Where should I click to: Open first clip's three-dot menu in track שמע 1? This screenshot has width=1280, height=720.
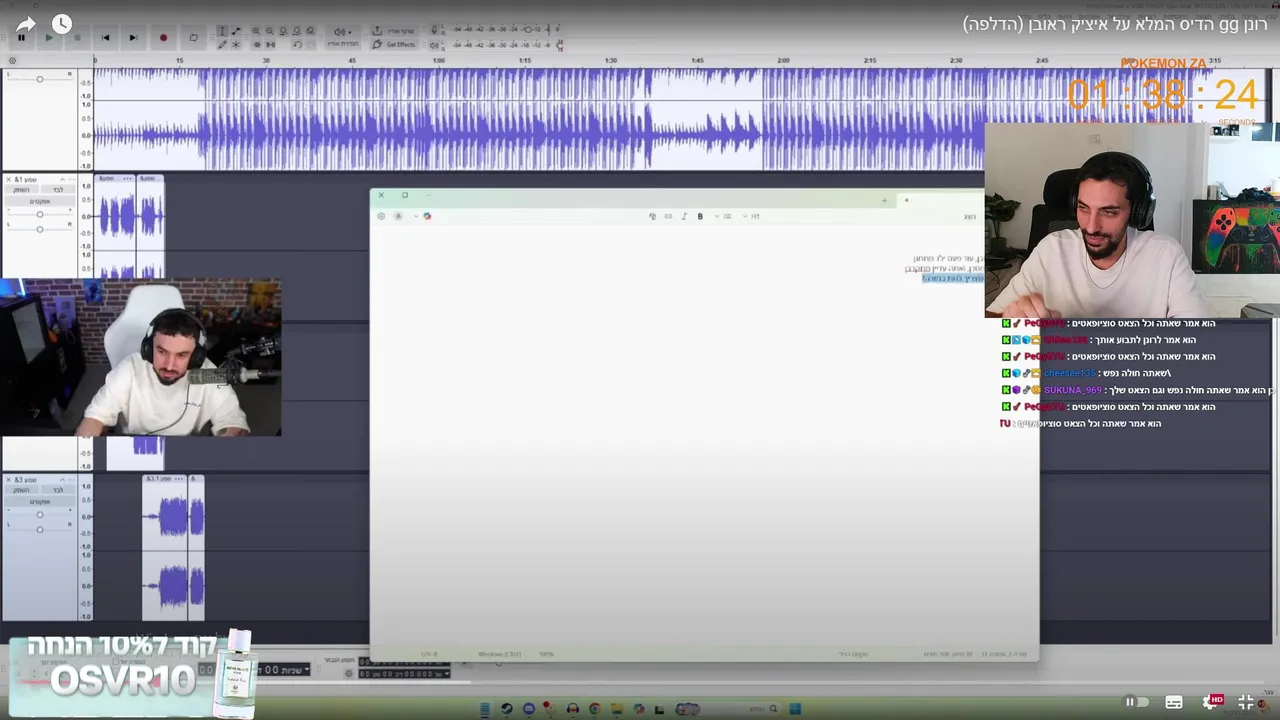(127, 178)
